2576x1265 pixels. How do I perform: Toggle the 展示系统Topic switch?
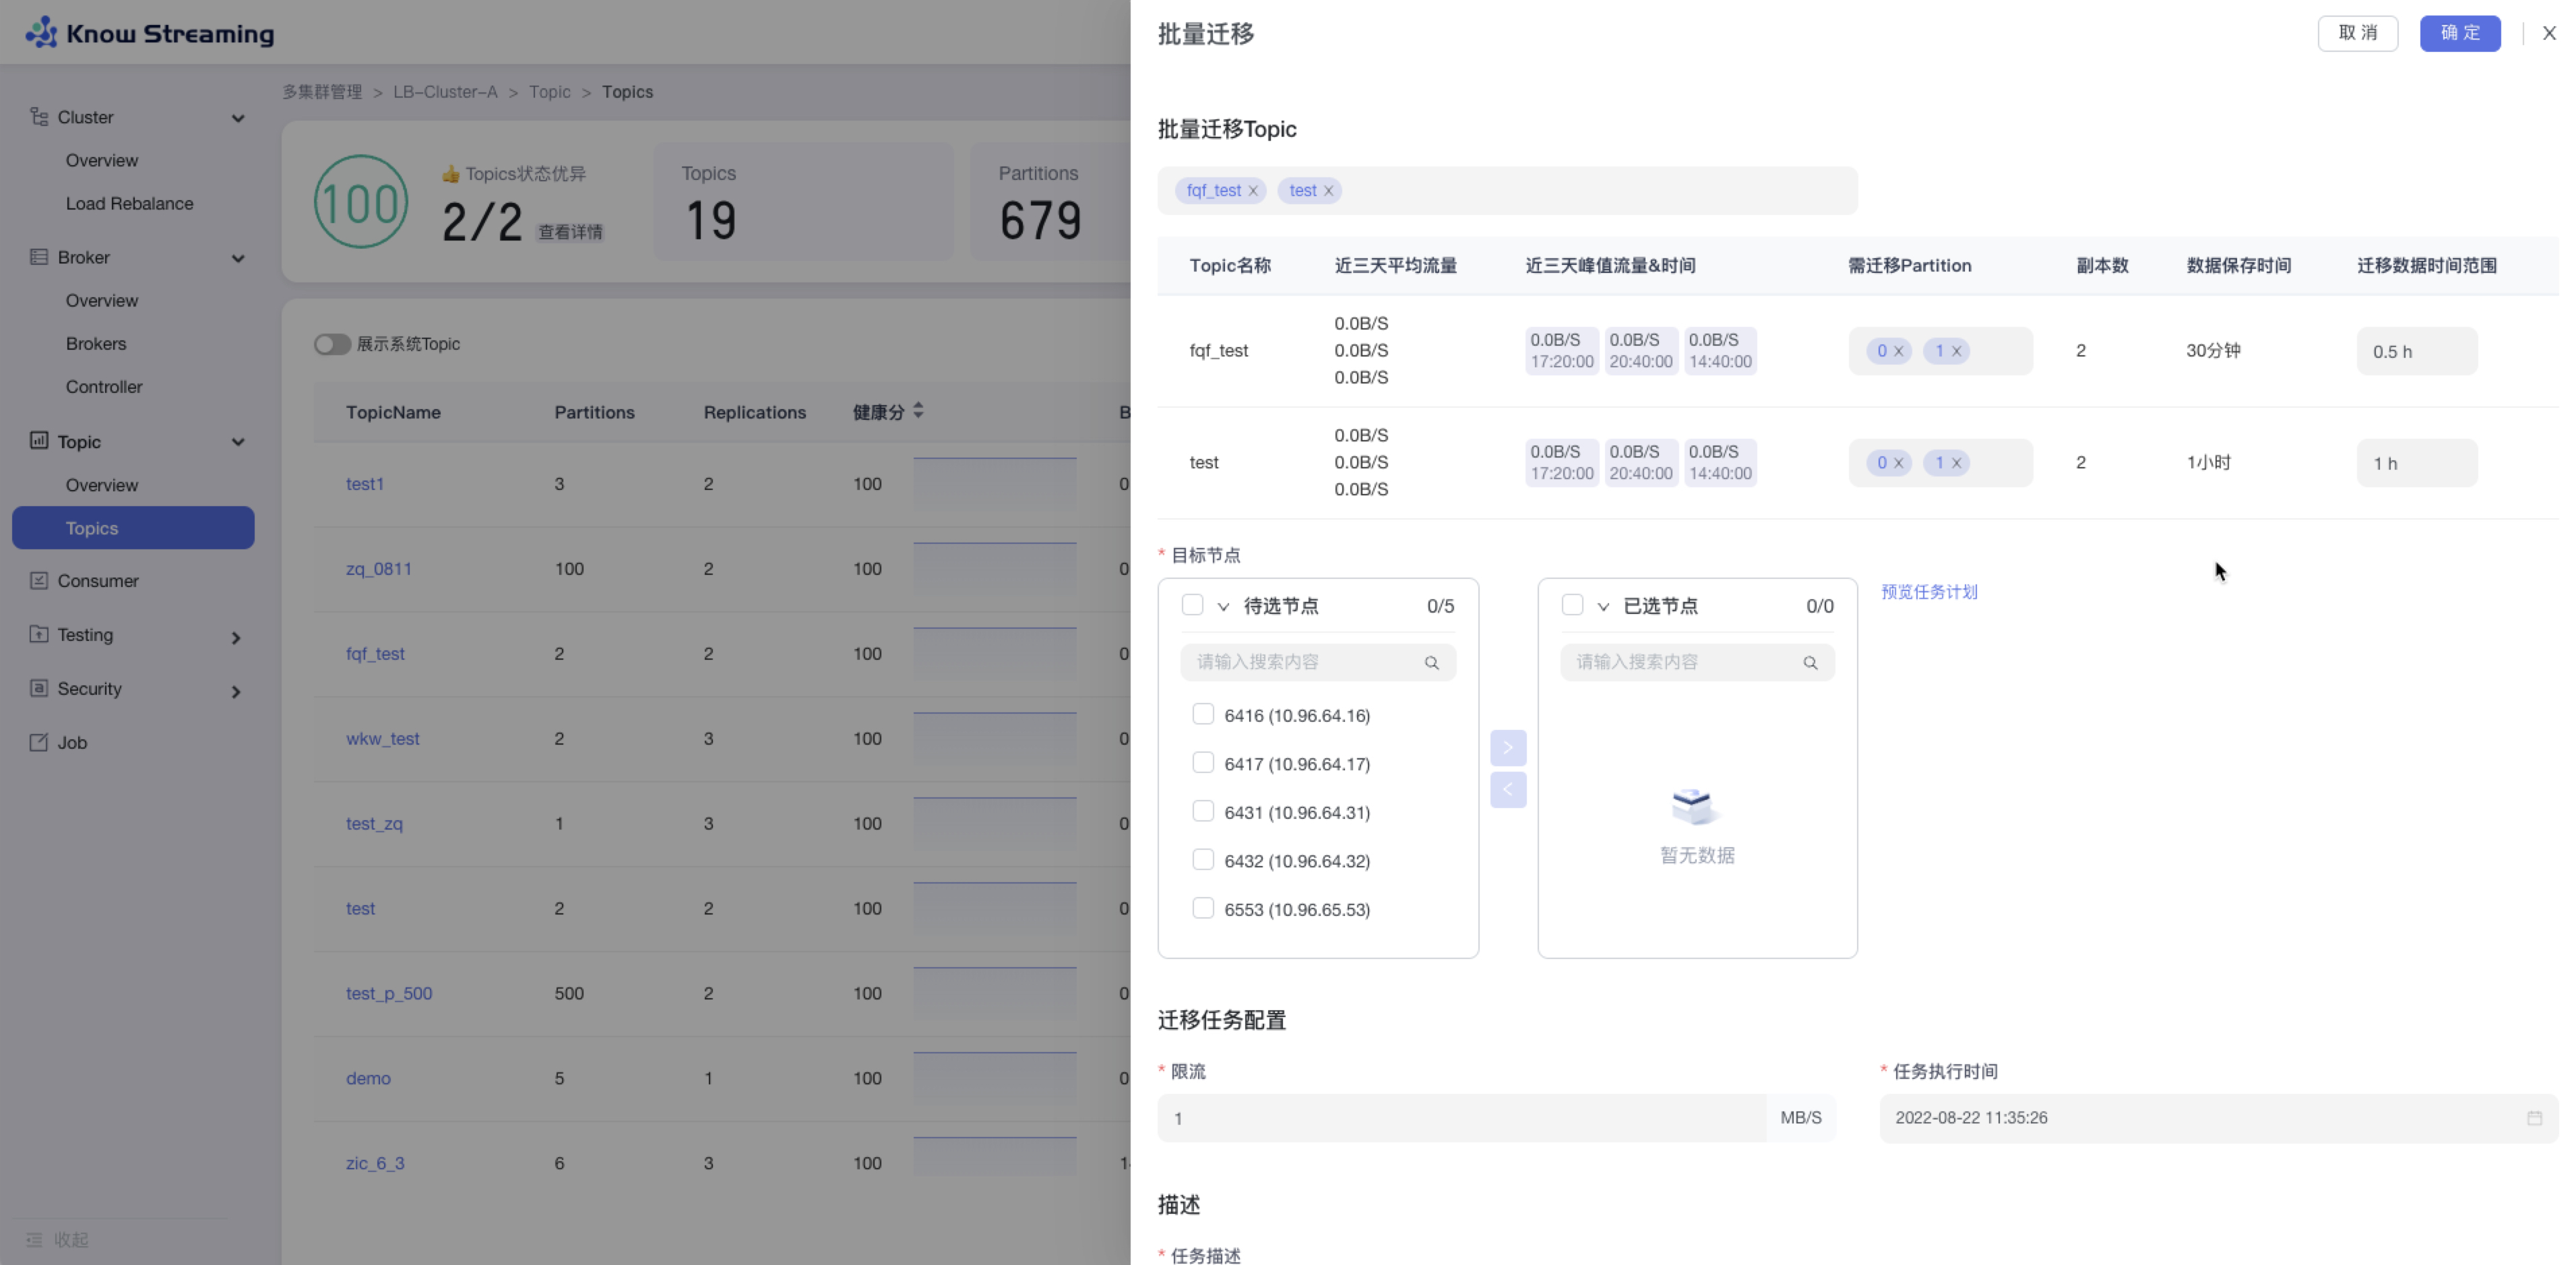click(332, 344)
